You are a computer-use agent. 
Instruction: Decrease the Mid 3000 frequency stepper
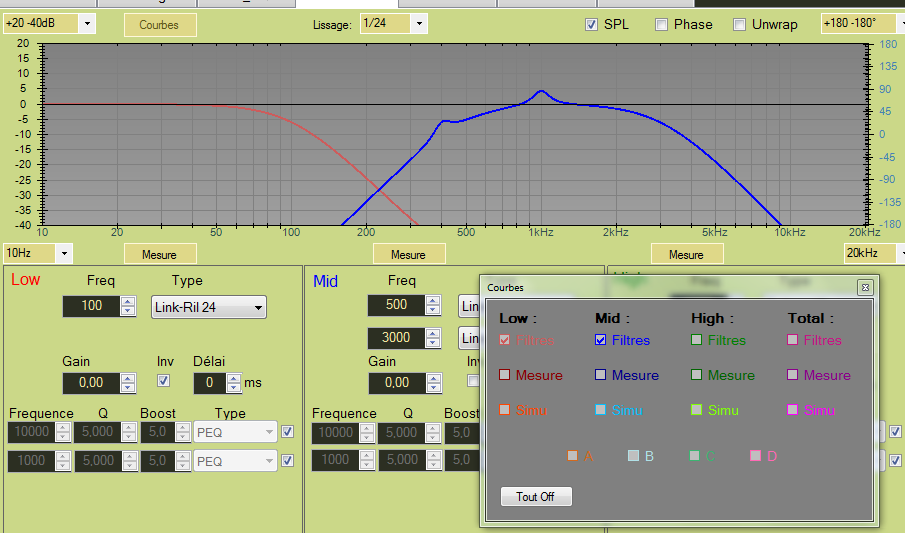point(432,342)
